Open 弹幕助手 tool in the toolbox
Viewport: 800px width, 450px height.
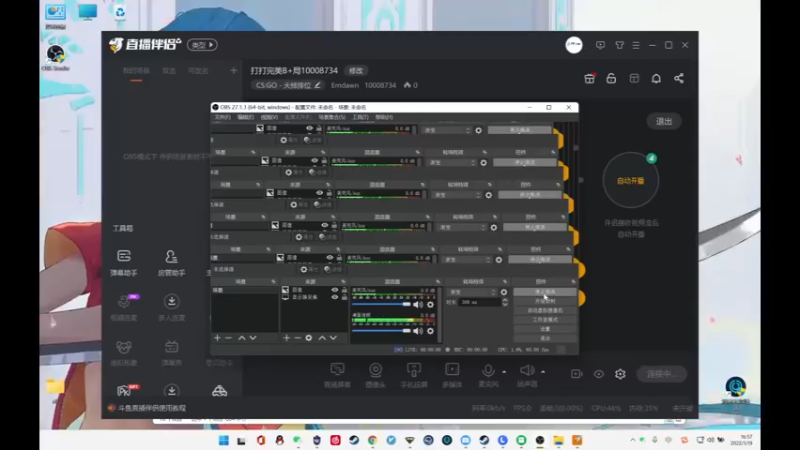[x=124, y=262]
